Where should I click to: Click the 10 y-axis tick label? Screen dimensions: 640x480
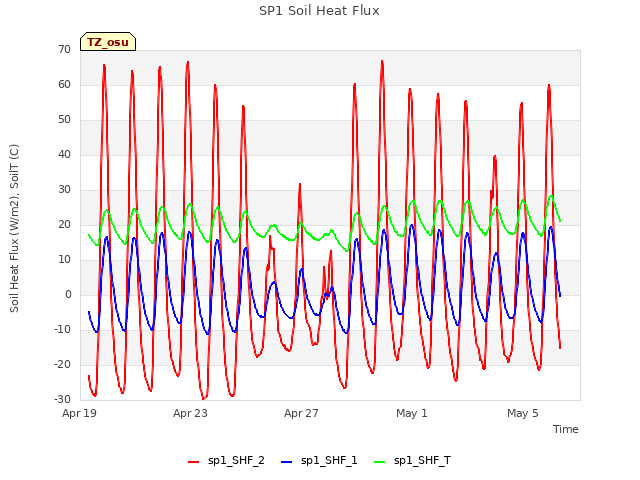point(64,260)
